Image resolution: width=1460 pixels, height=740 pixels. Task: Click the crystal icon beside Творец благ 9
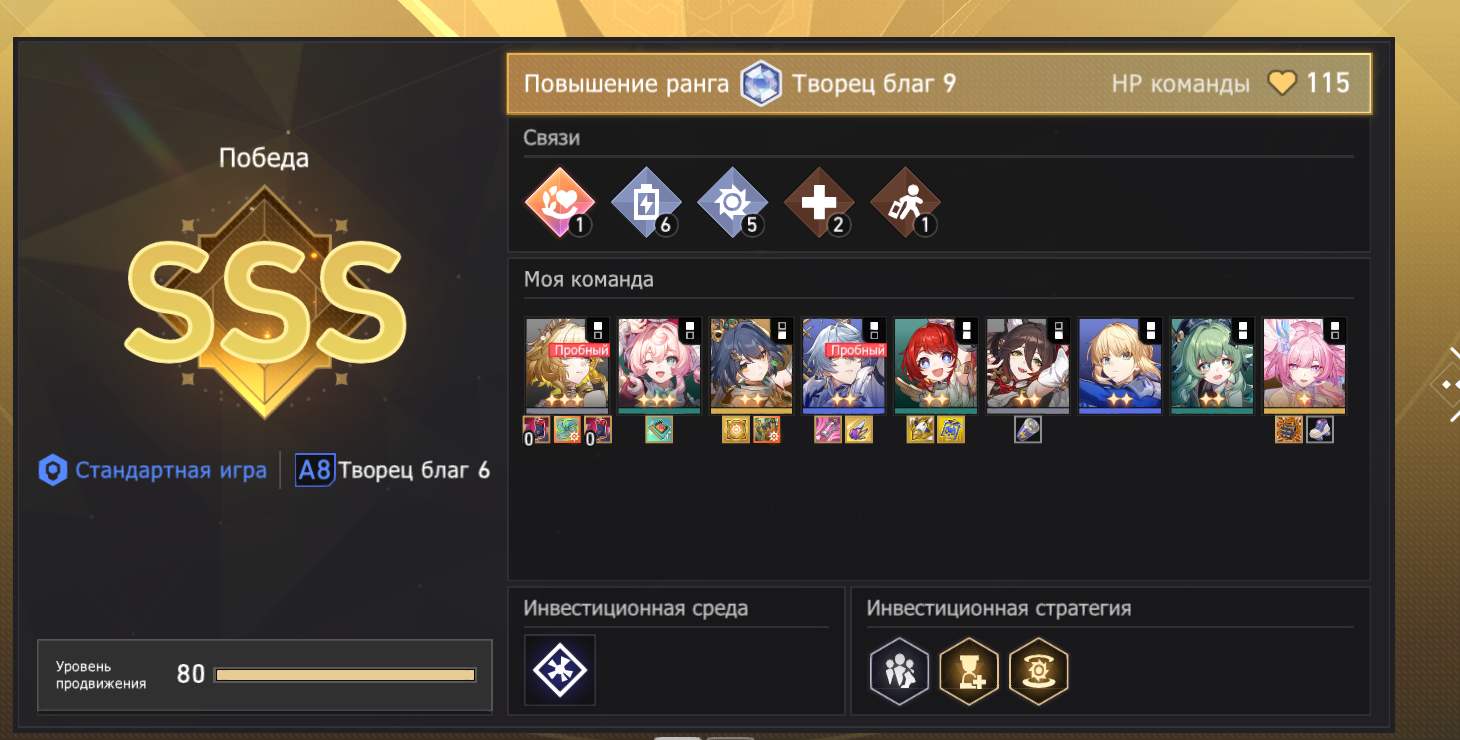click(761, 84)
